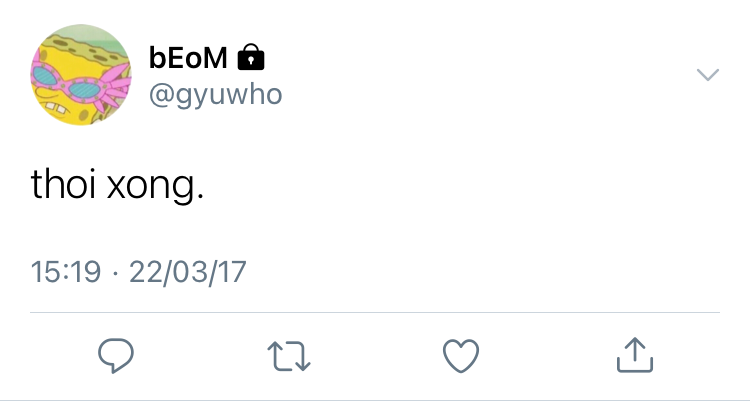
Task: Open the SpongeBob profile picture
Action: 81,74
